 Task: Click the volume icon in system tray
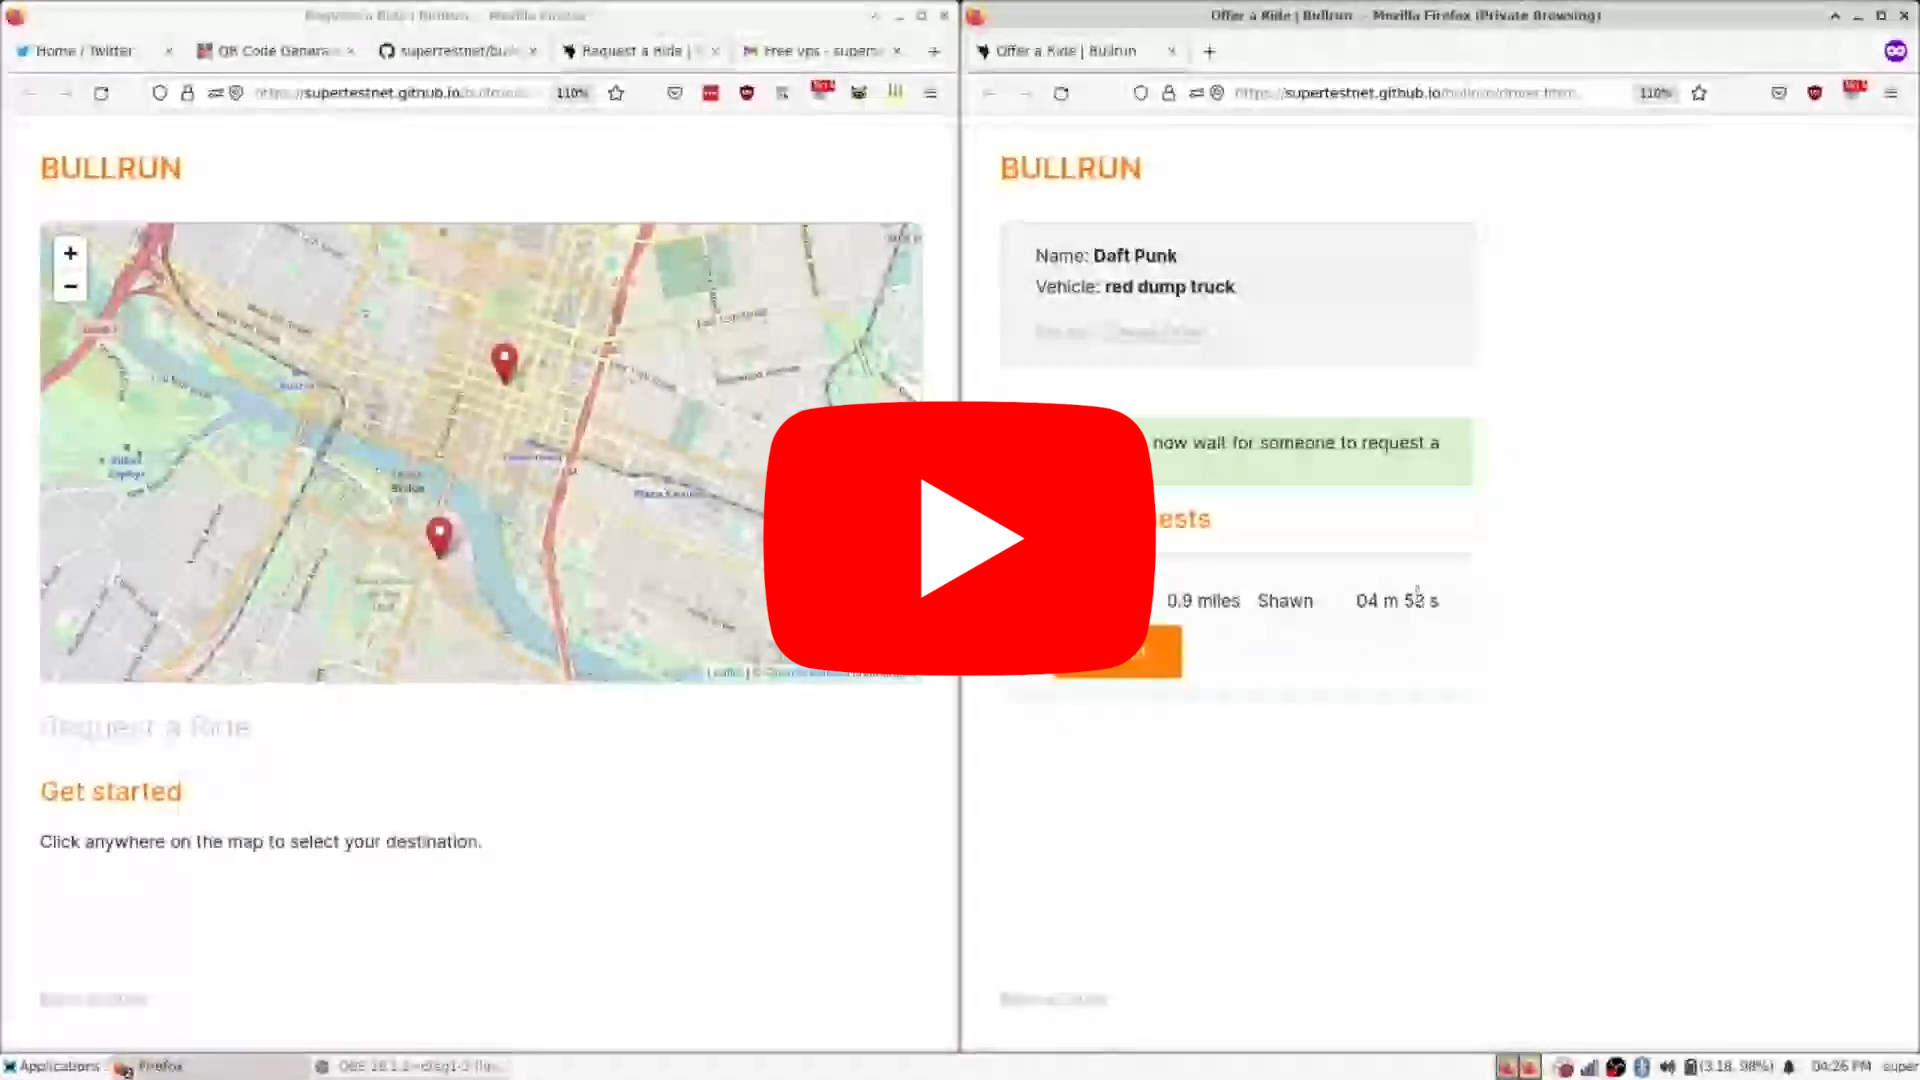pos(1667,1067)
